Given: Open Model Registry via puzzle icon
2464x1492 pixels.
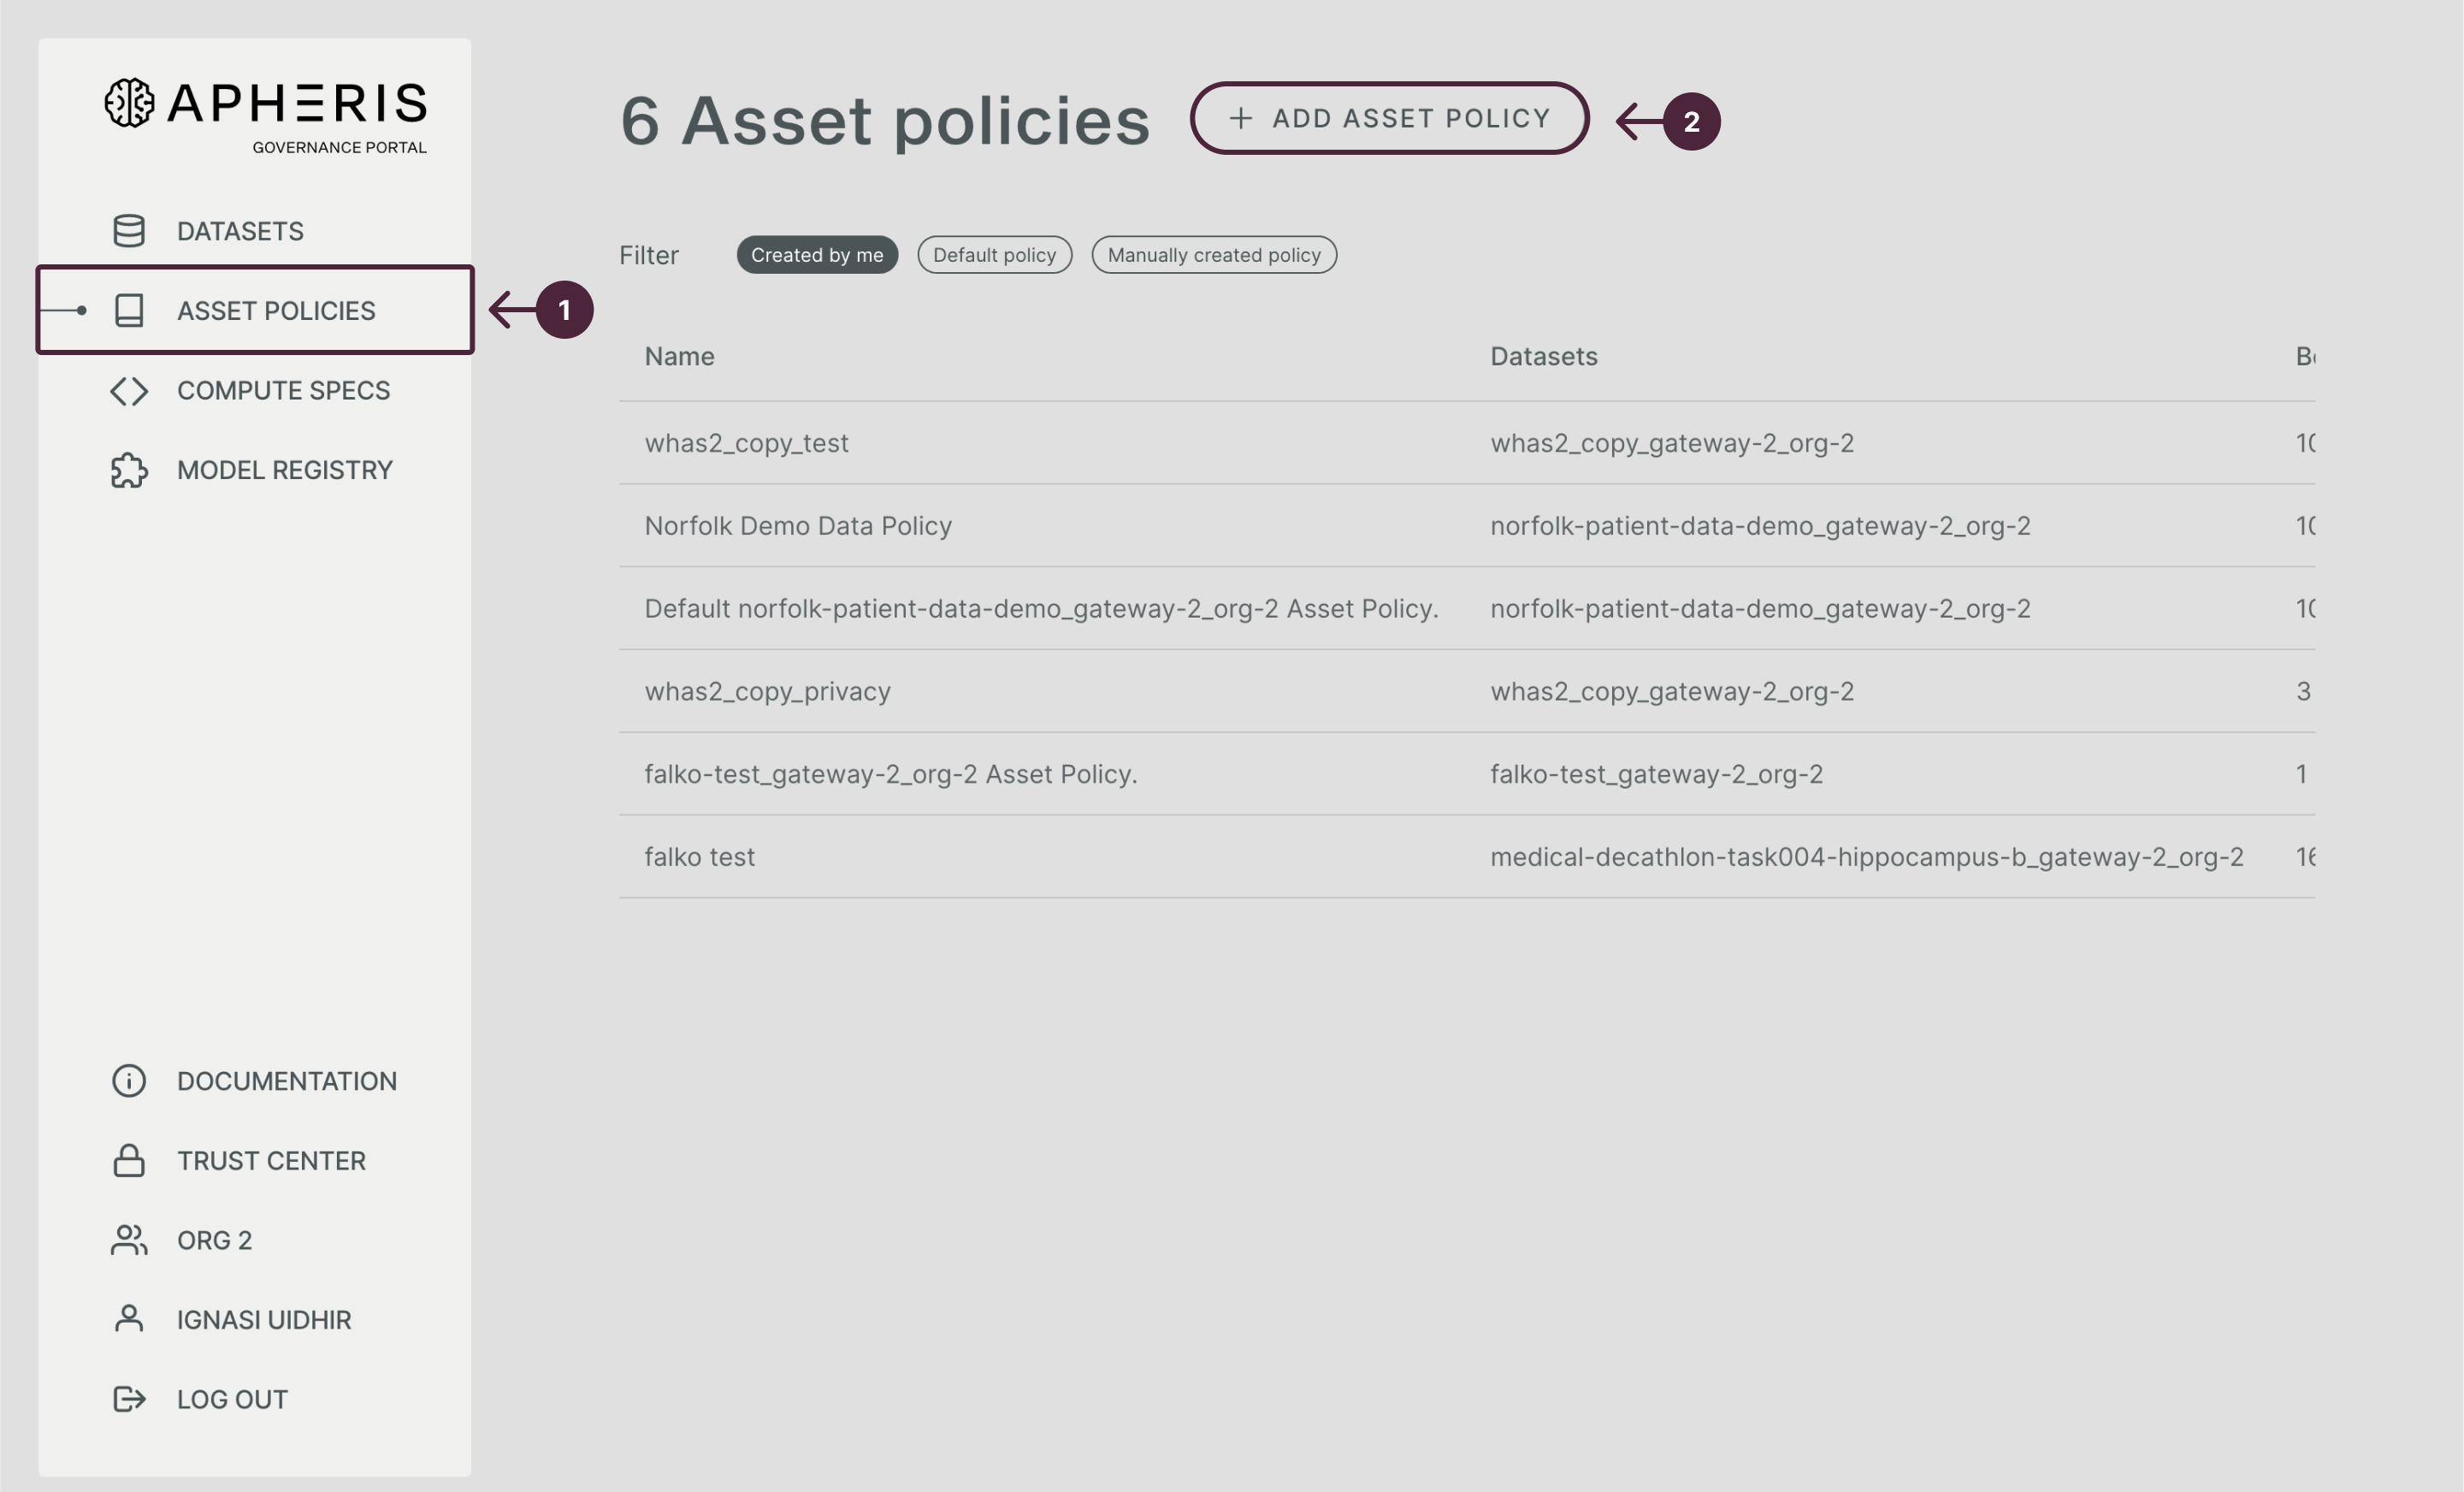Looking at the screenshot, I should point(129,470).
